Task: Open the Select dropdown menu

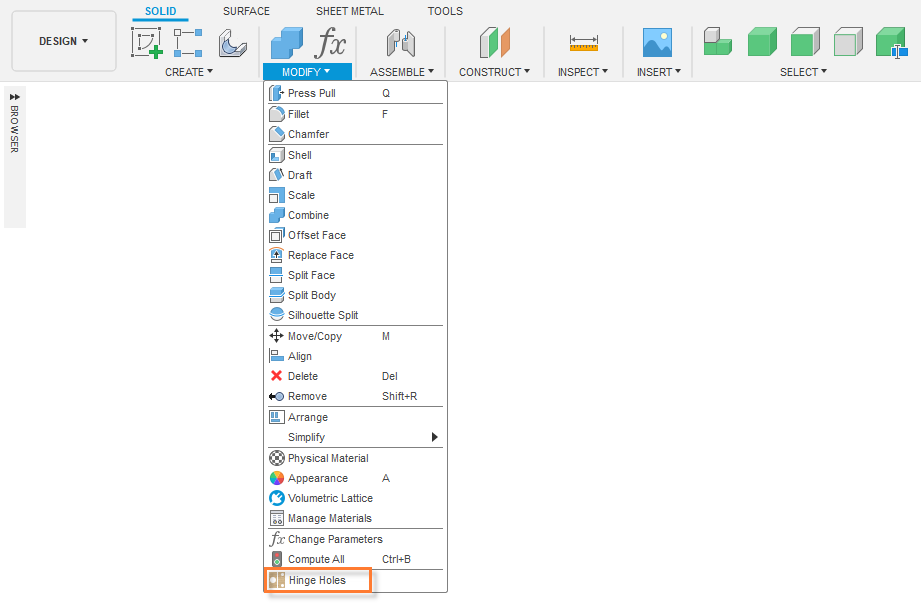Action: (x=804, y=72)
